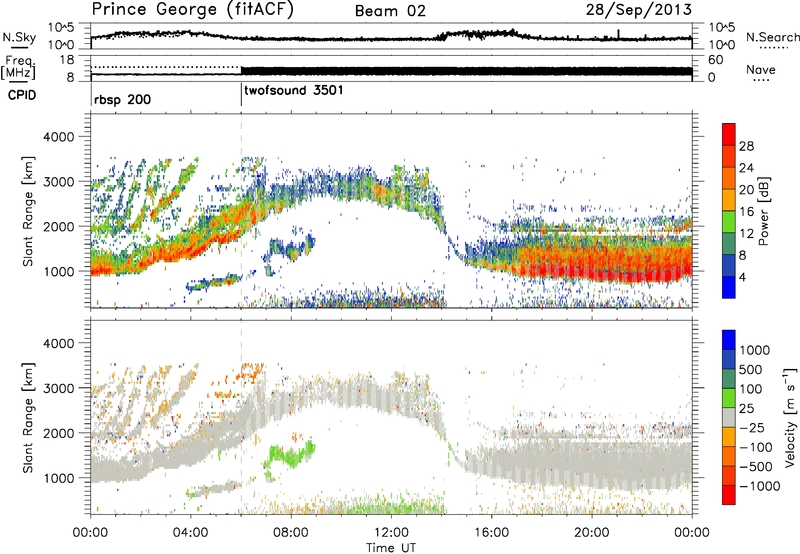Click the CPID change marker line before twofsound

[x=241, y=95]
